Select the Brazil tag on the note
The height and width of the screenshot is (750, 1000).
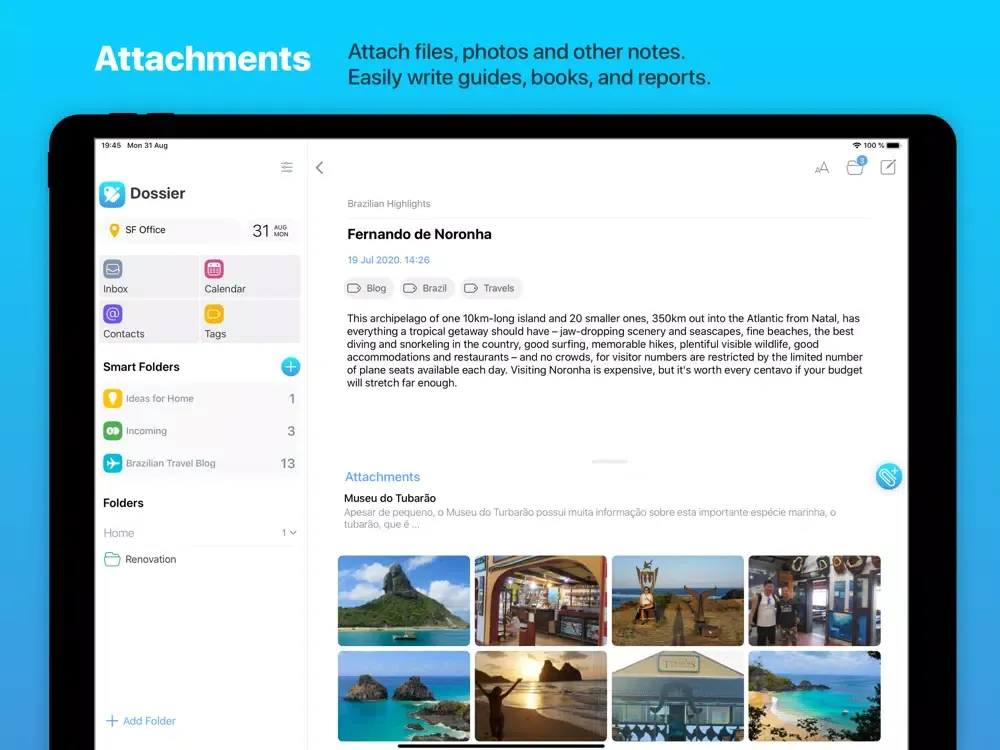point(427,288)
